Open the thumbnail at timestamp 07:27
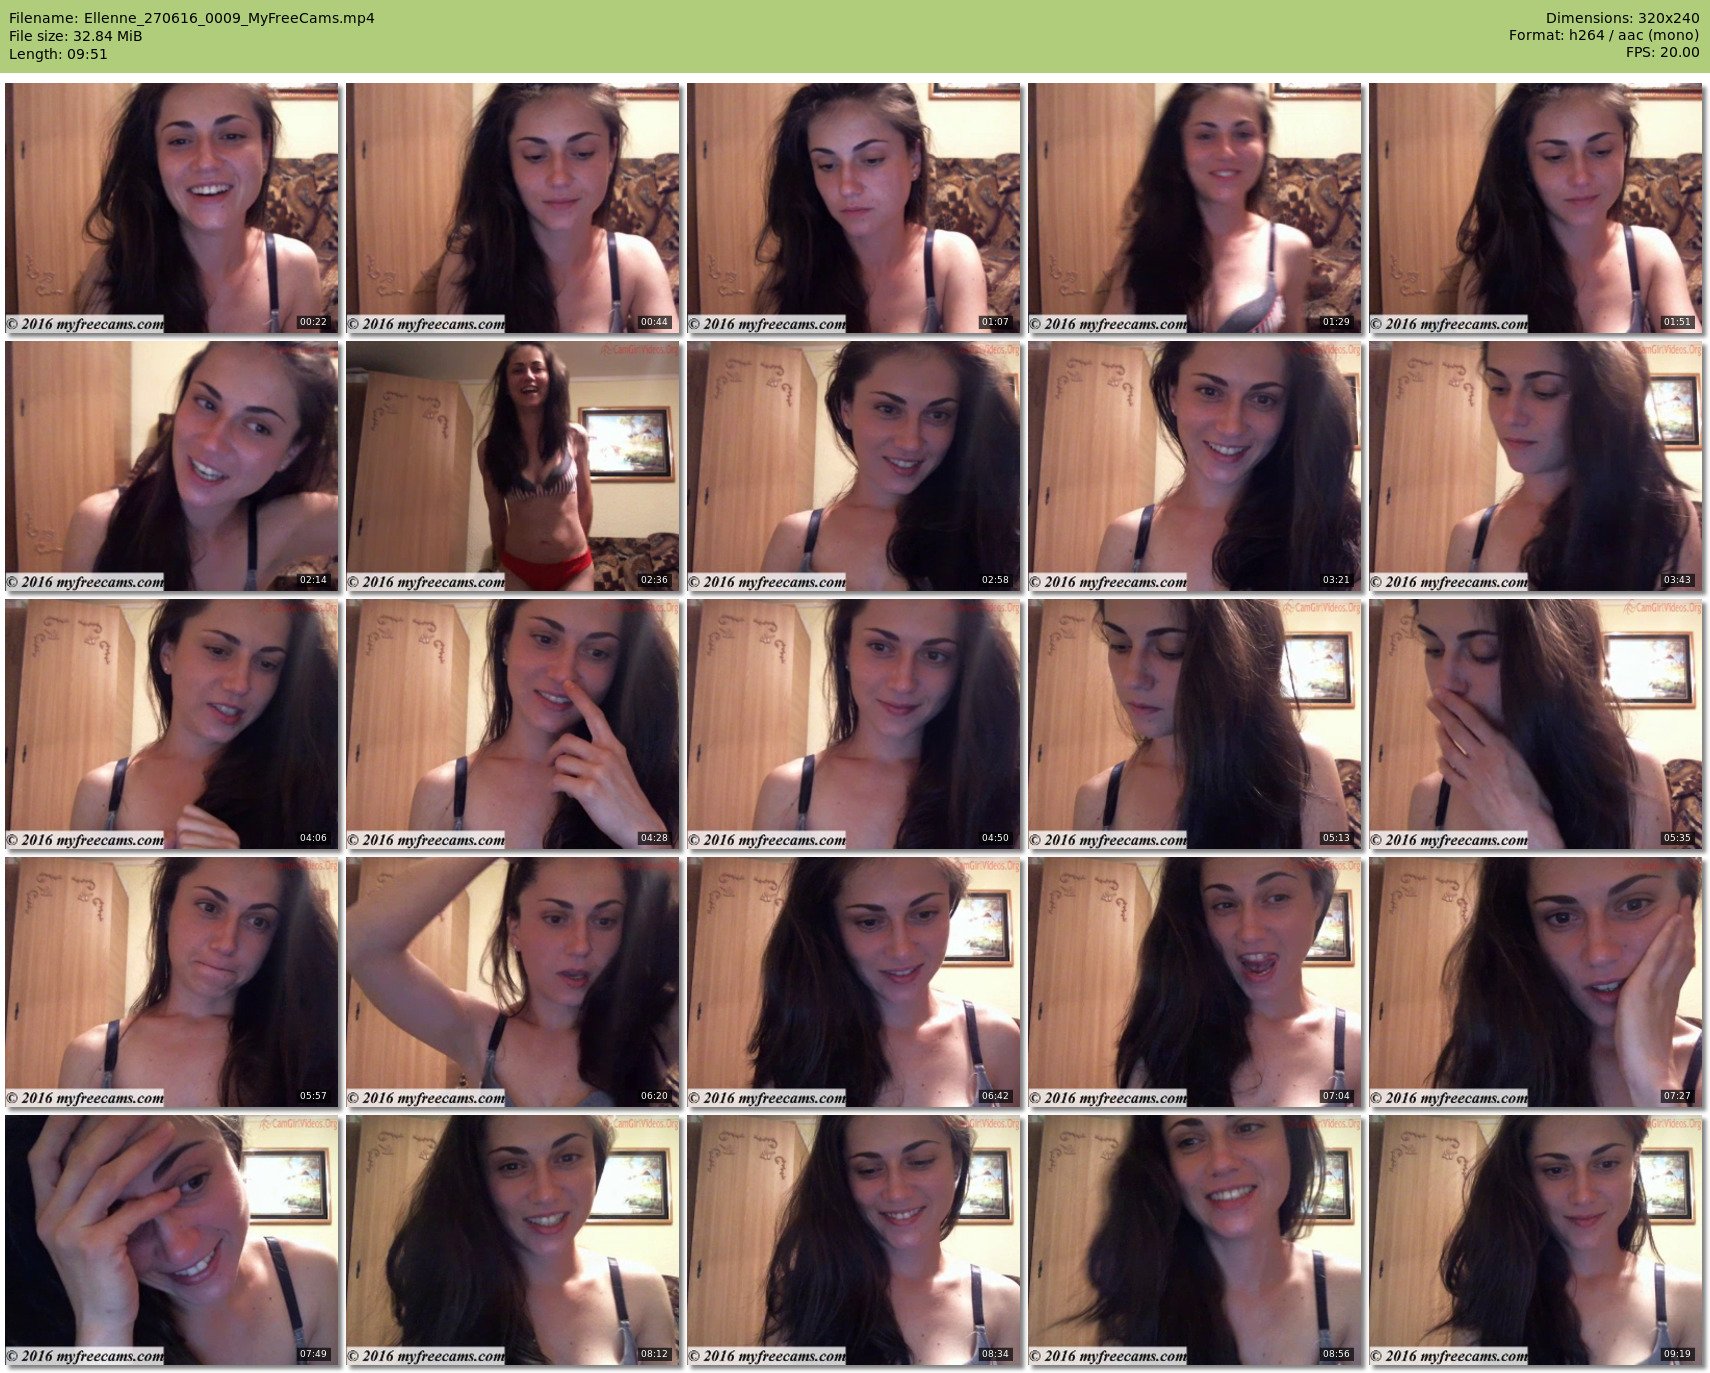 coord(1536,982)
